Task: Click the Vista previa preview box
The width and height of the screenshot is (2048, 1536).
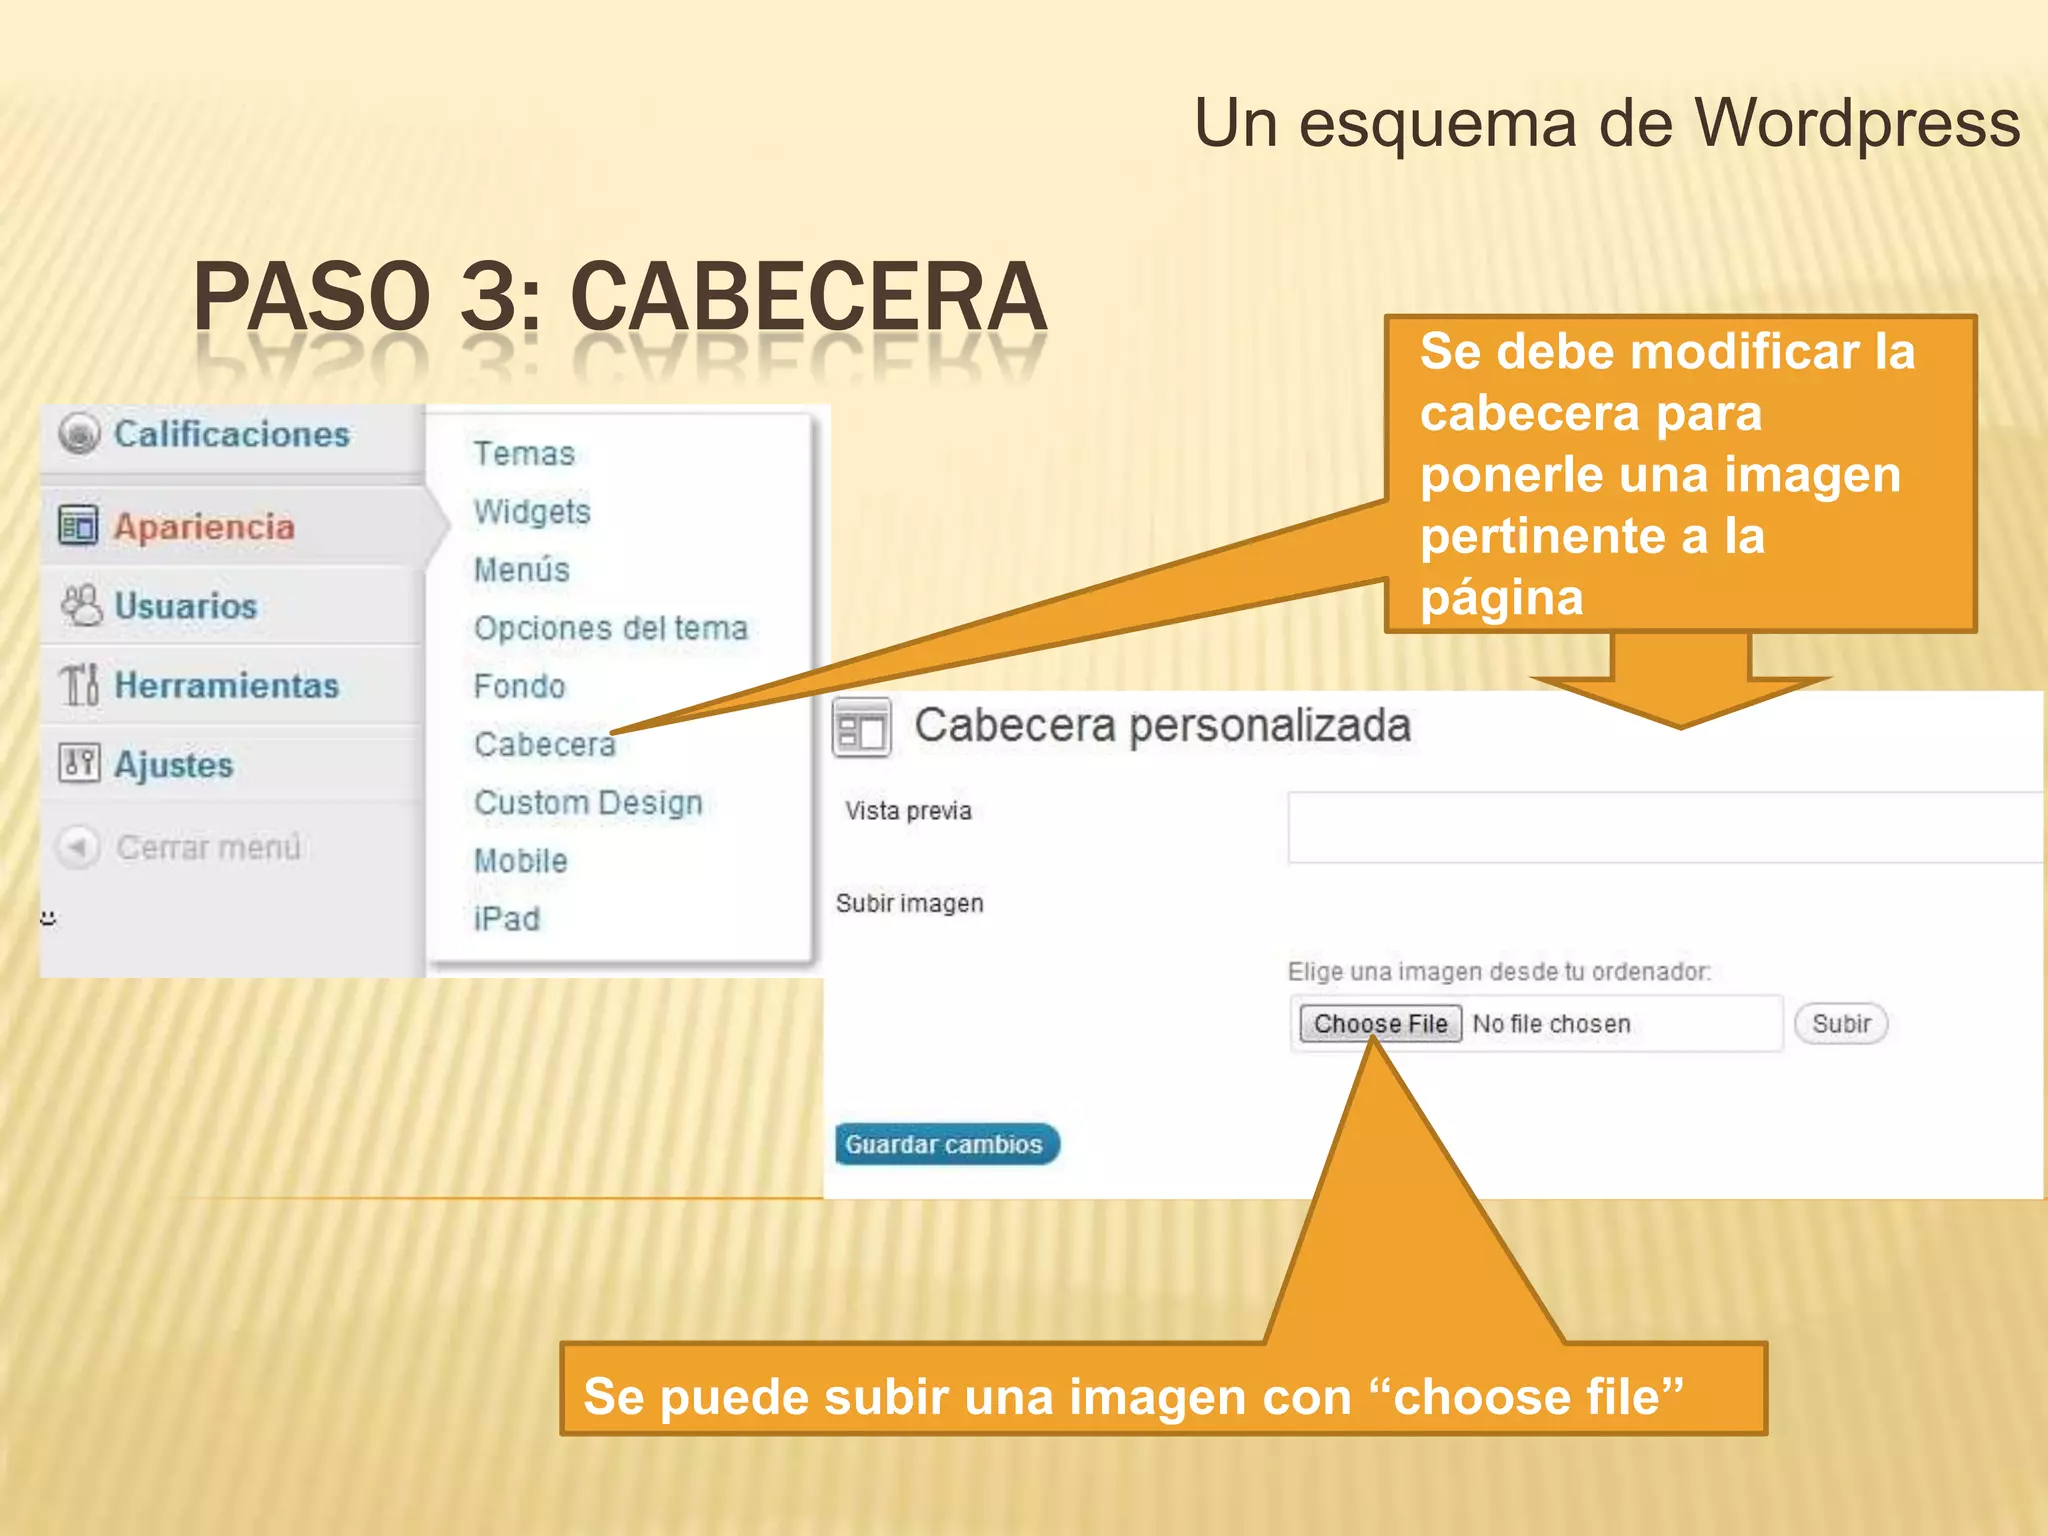Action: coord(1665,827)
